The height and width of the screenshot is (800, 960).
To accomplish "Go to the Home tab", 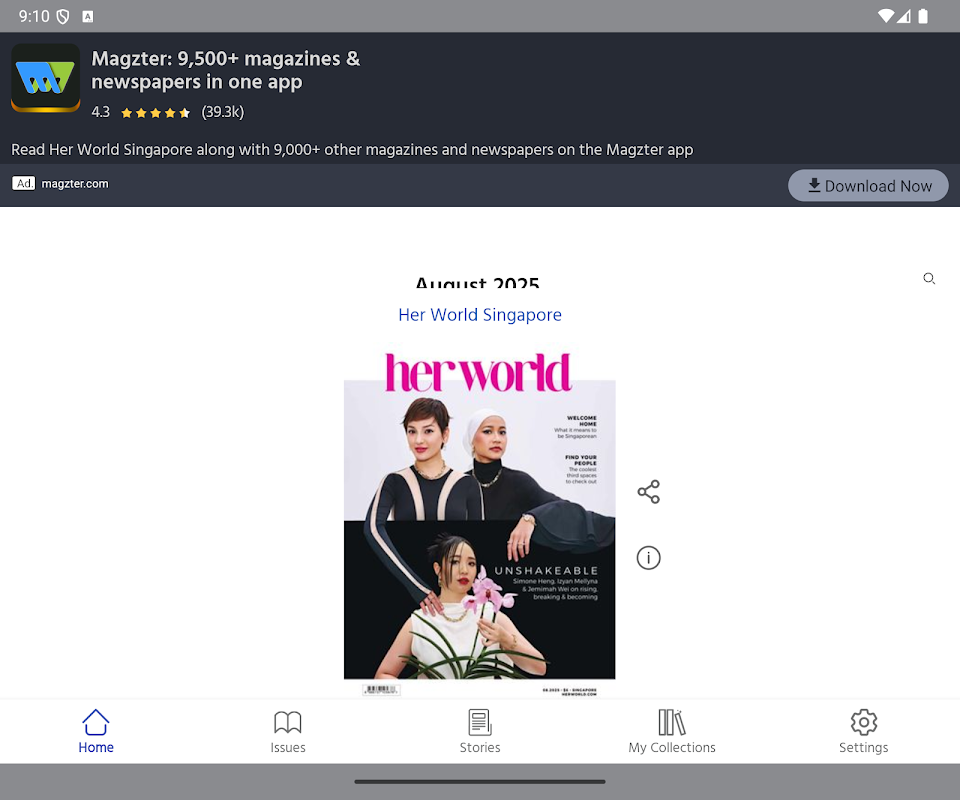I will pos(96,731).
